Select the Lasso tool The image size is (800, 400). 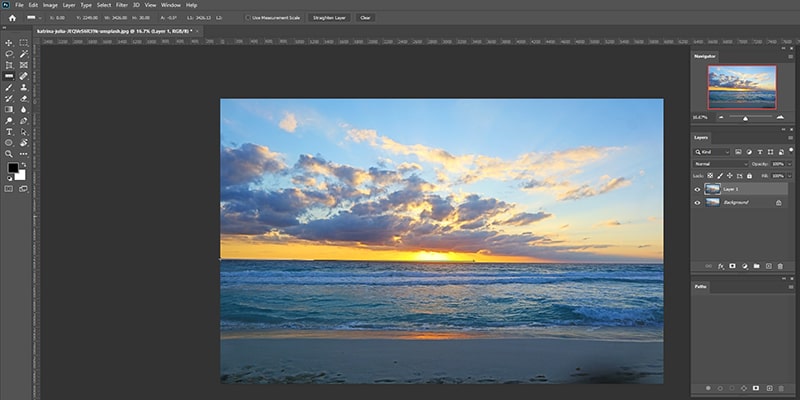pos(9,54)
